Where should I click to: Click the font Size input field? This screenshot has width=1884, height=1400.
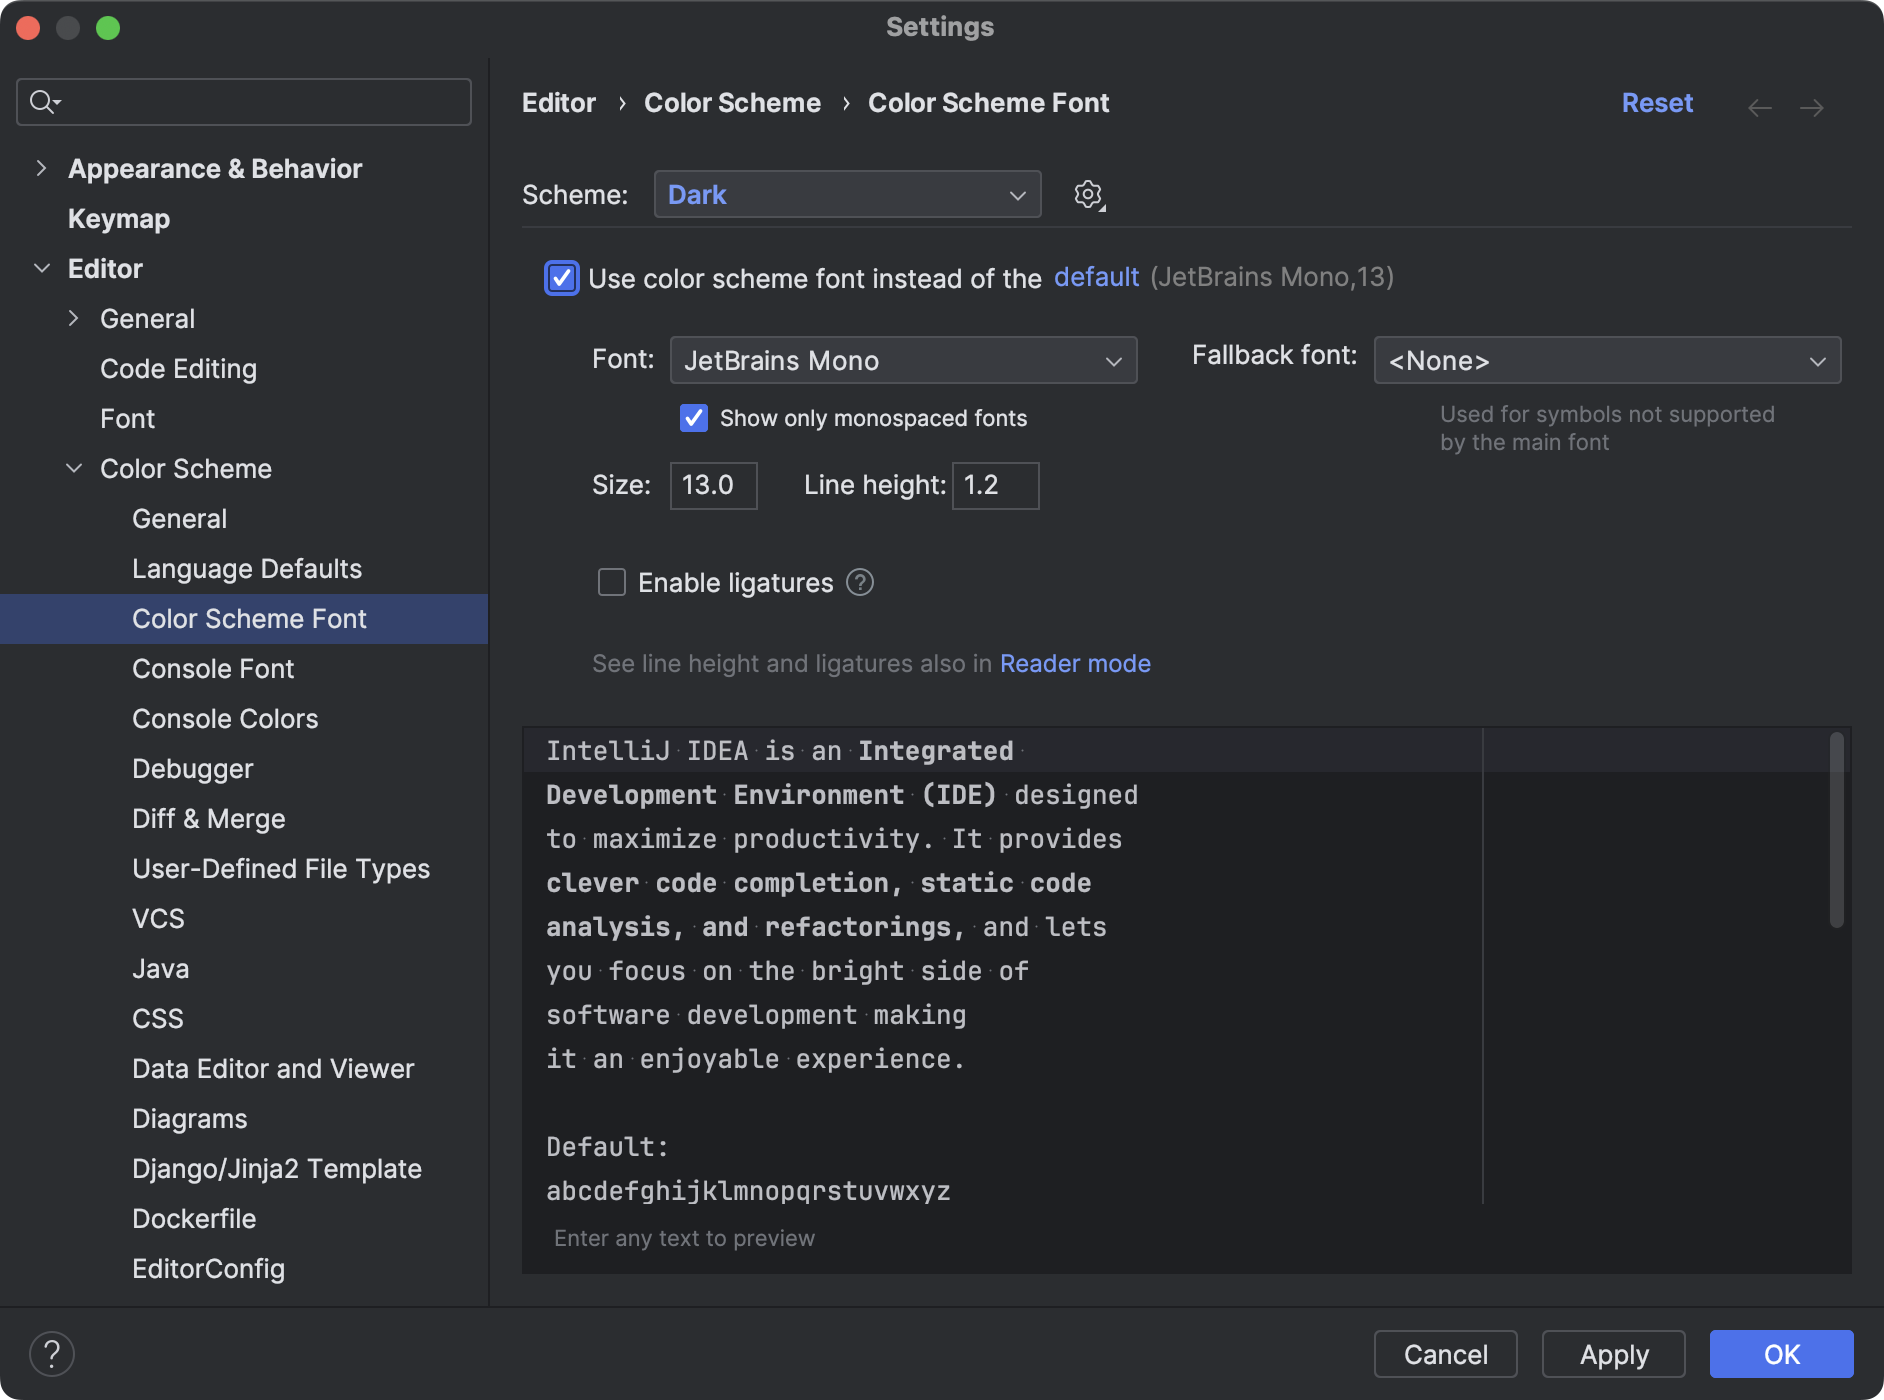[713, 485]
